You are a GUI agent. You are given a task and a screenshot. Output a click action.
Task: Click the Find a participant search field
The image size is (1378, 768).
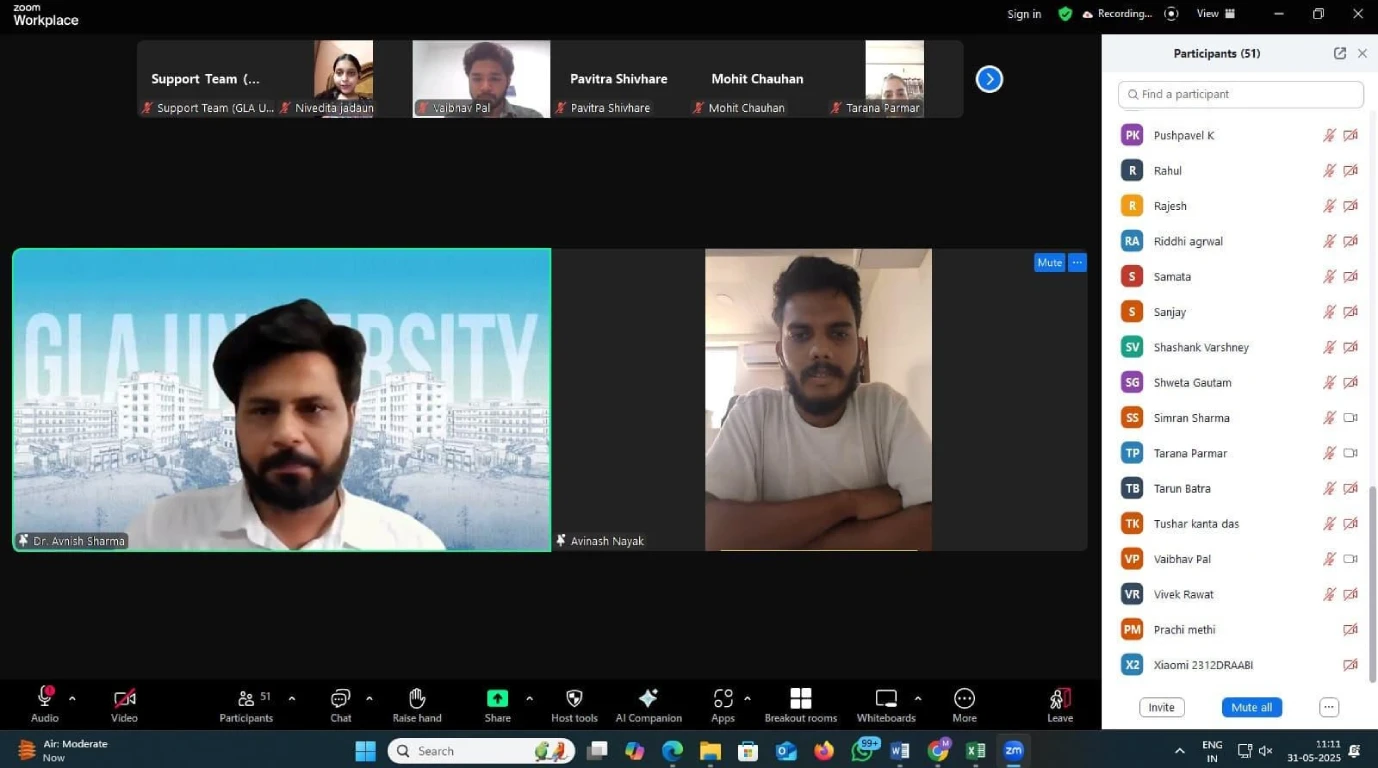[1240, 94]
